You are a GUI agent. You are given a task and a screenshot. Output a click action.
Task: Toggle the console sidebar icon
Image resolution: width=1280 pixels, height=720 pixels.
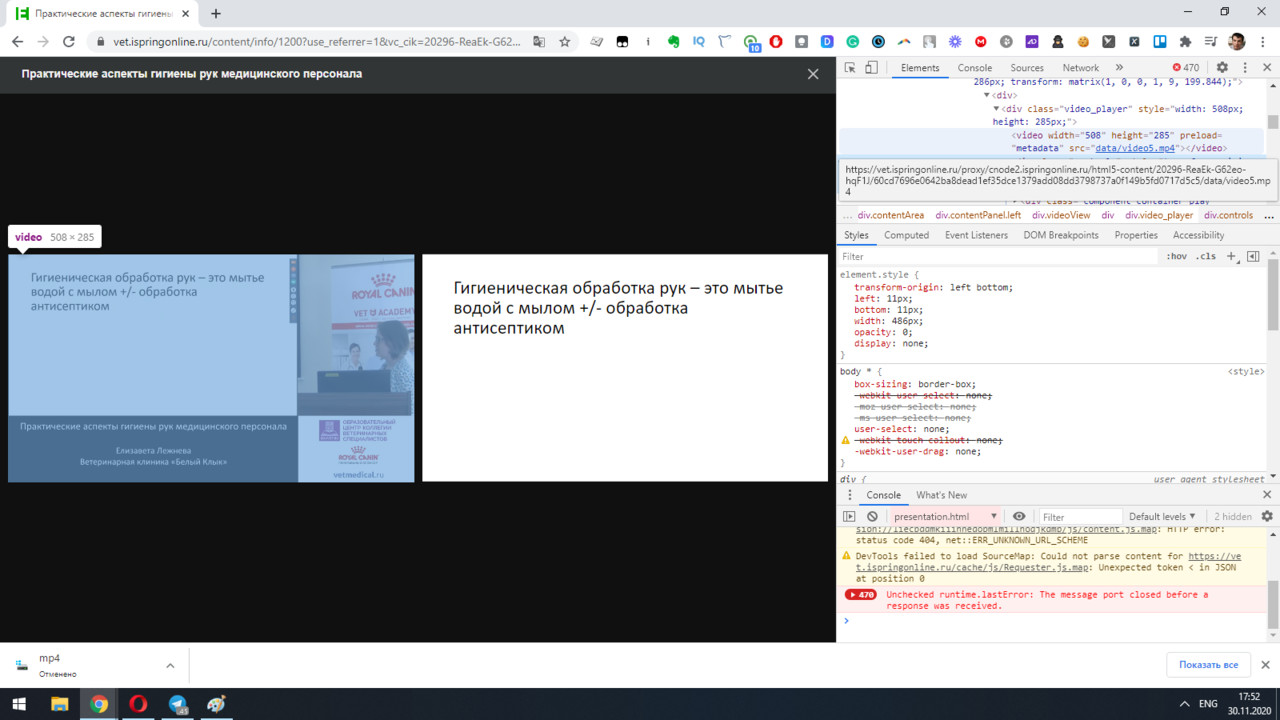(x=850, y=517)
